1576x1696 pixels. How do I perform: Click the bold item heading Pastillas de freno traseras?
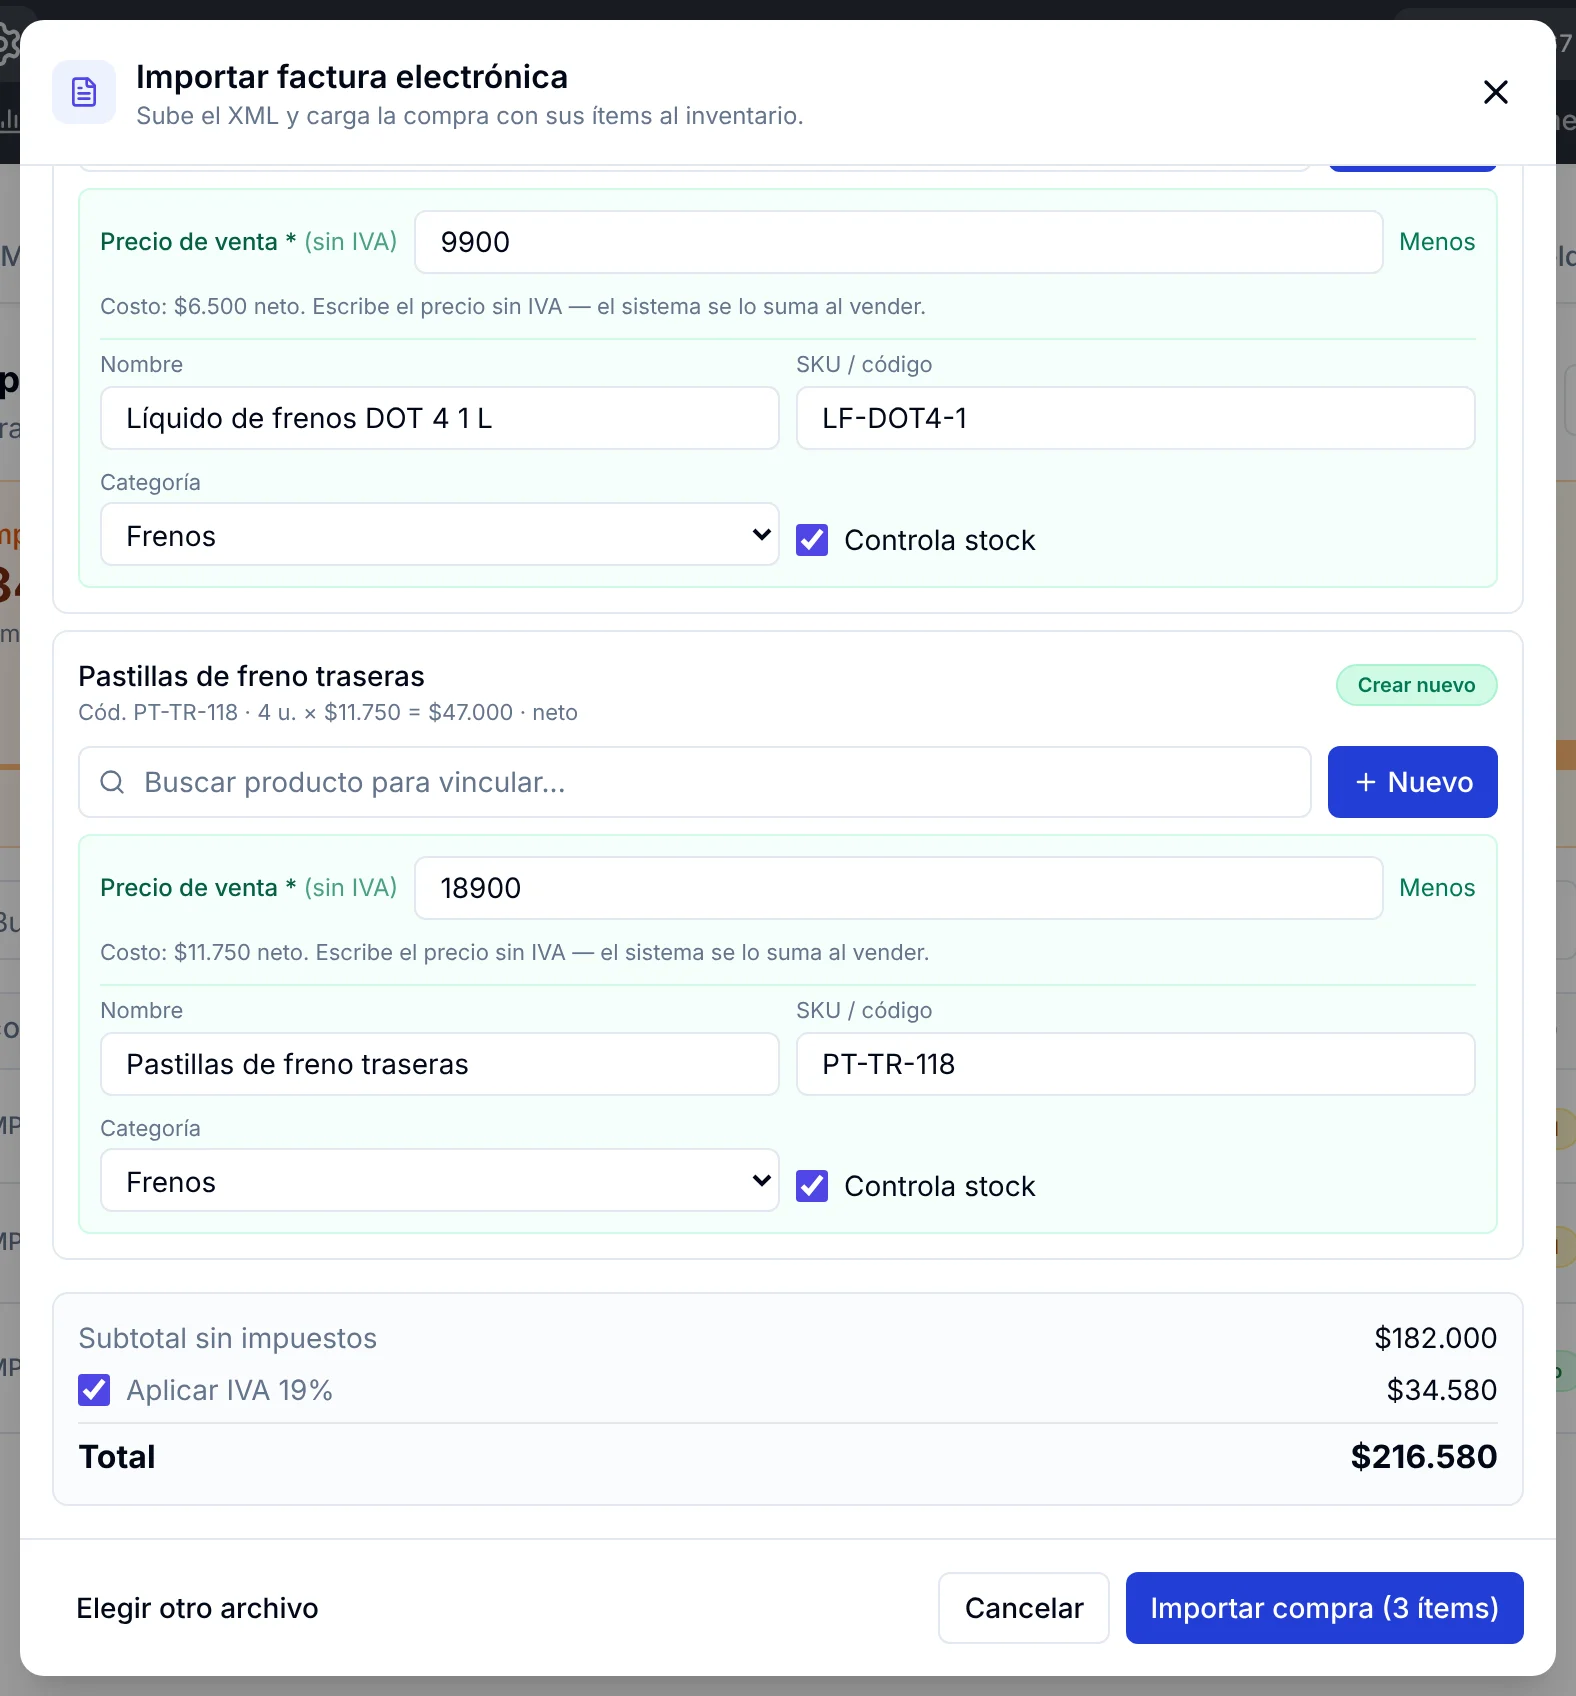(252, 677)
